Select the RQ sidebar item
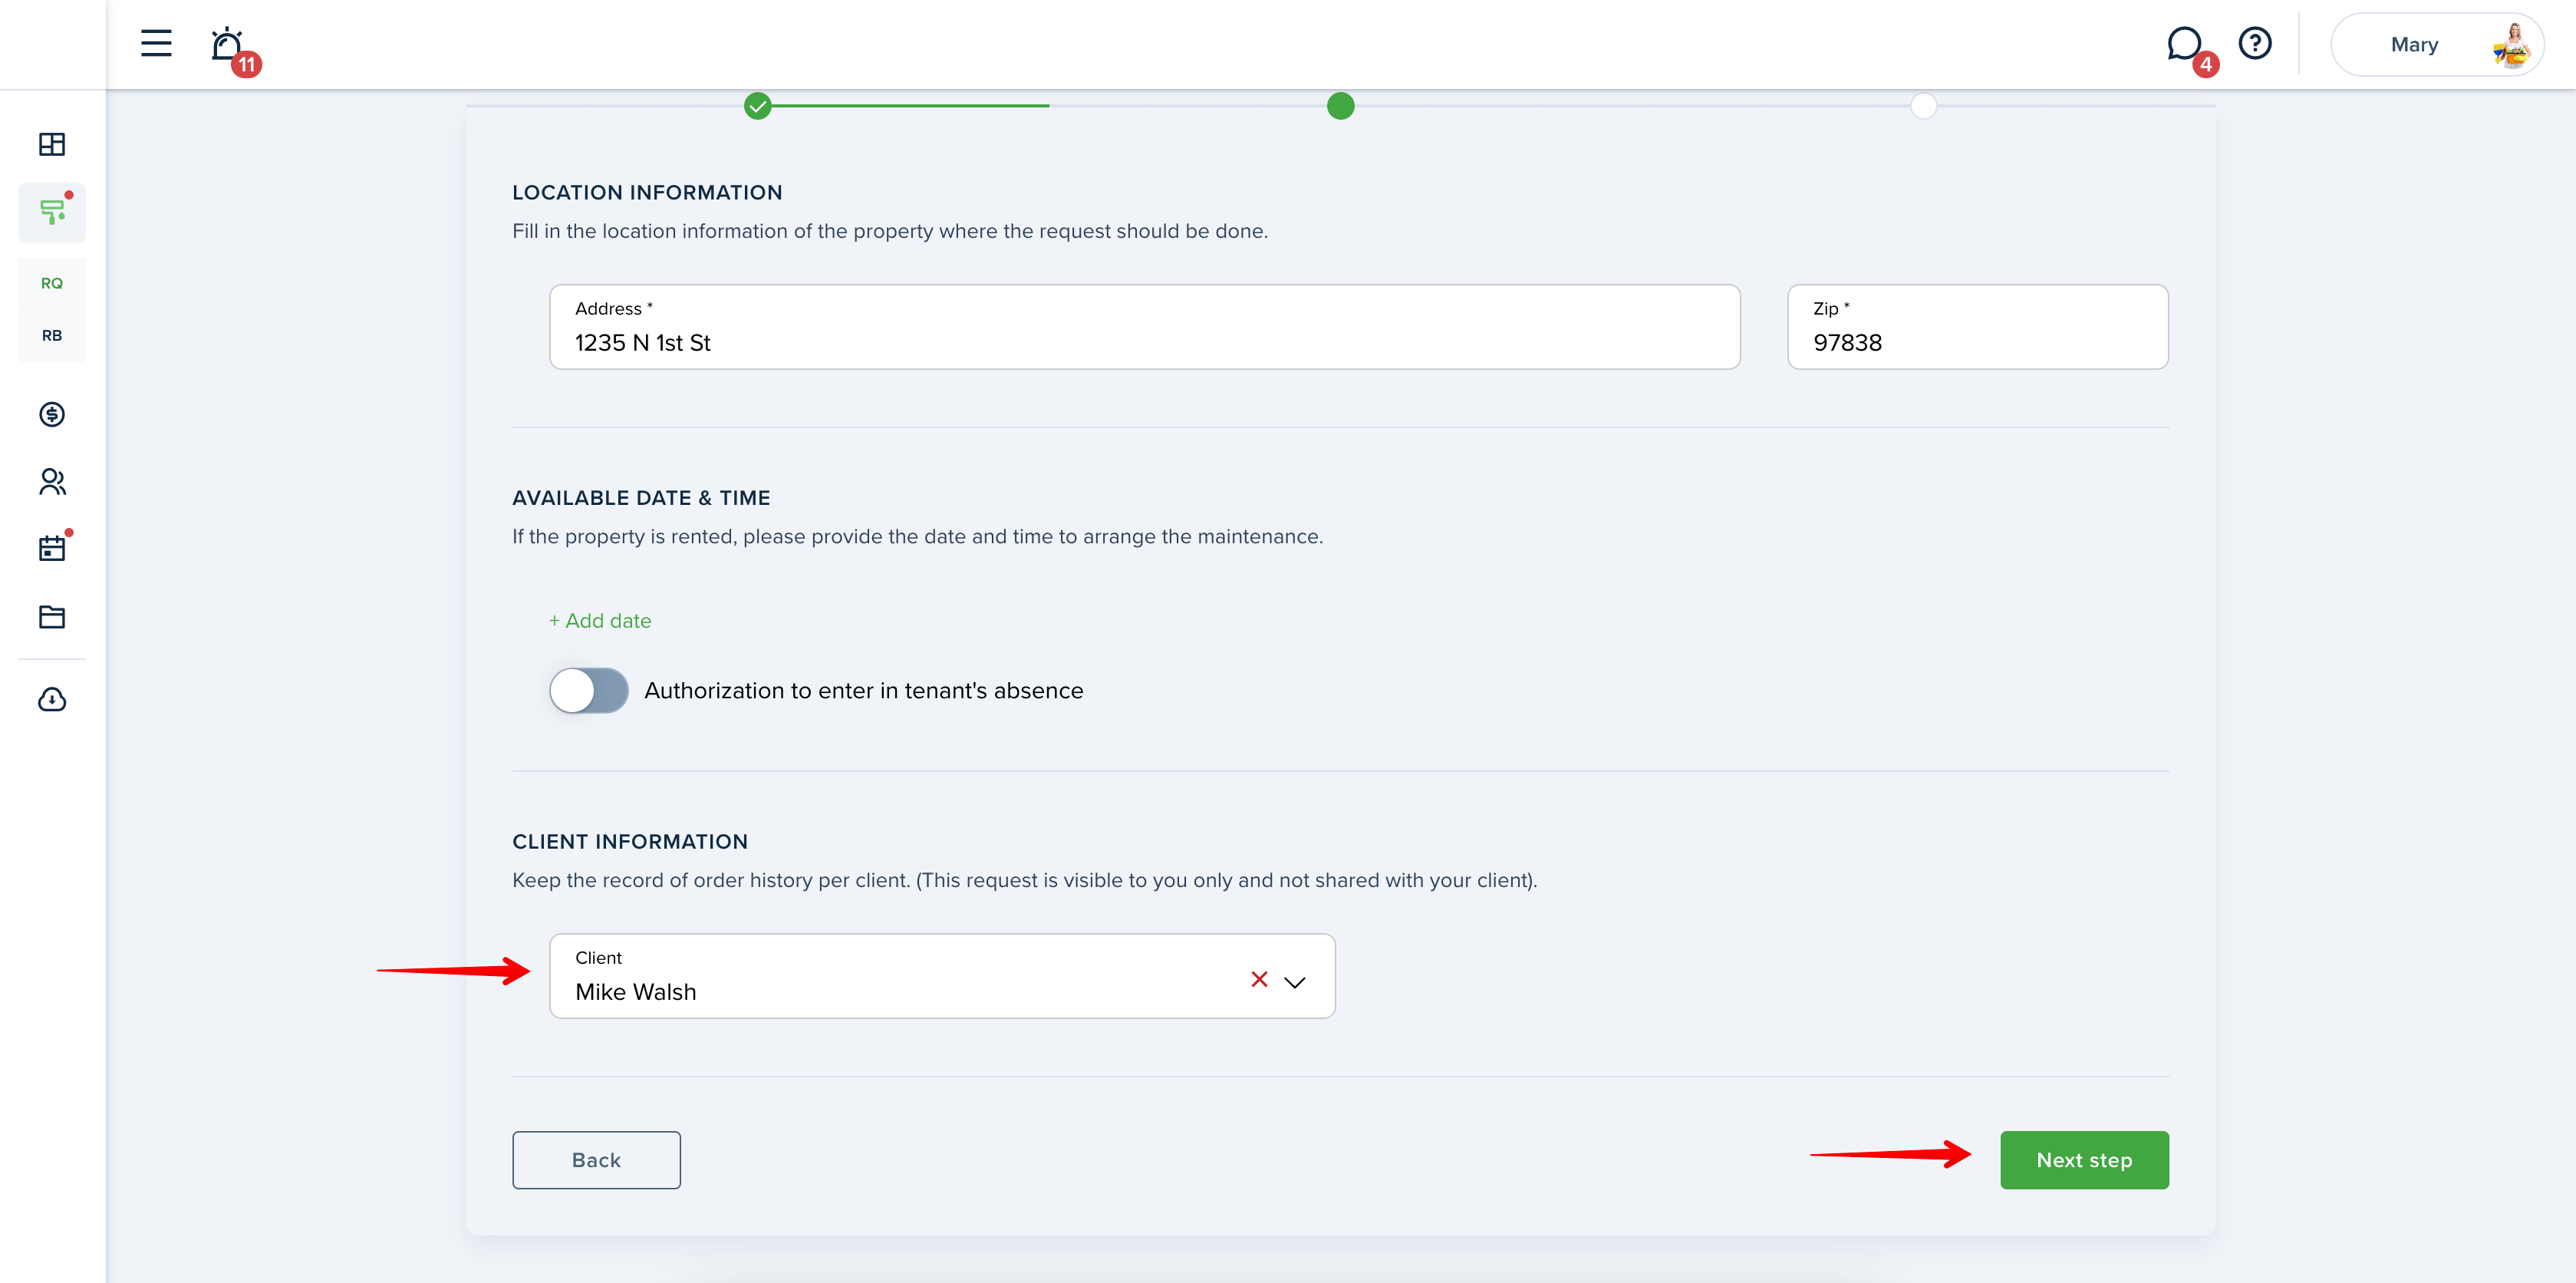The height and width of the screenshot is (1283, 2576). (x=52, y=283)
